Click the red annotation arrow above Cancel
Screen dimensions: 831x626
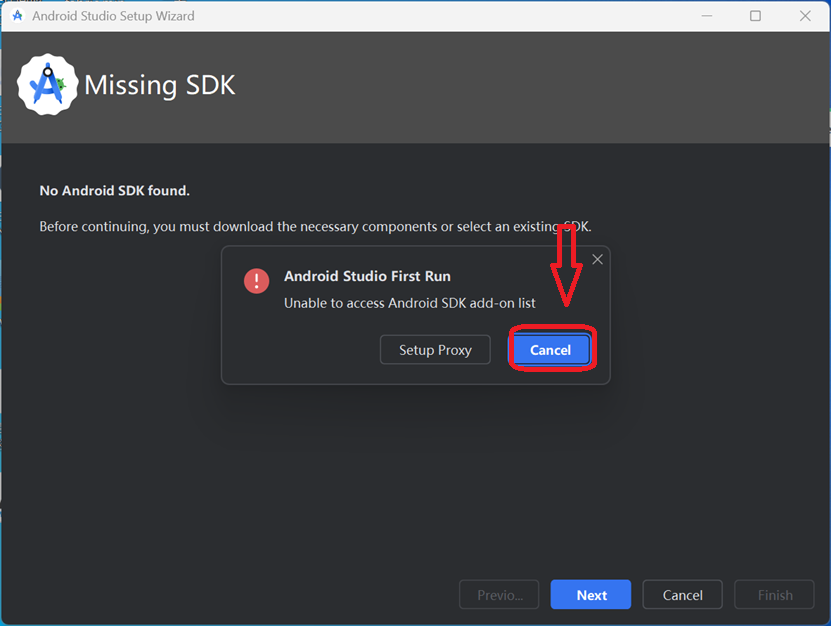567,266
